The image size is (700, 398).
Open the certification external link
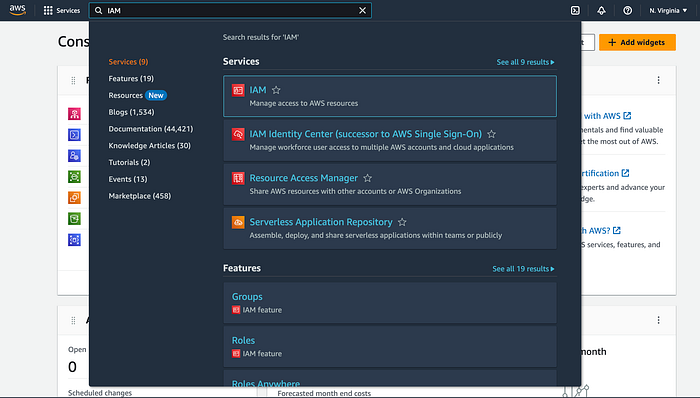coord(605,173)
